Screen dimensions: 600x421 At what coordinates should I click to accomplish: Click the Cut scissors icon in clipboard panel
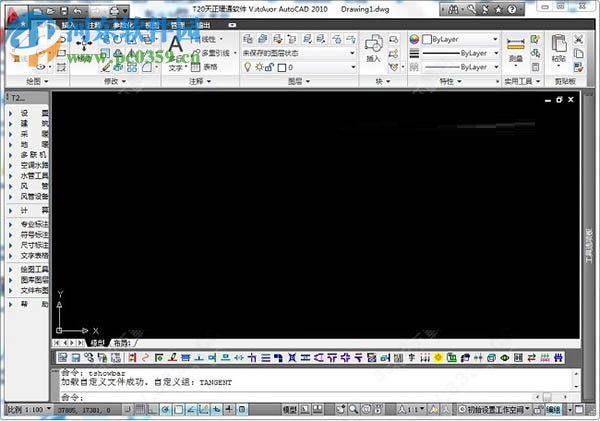coord(578,39)
